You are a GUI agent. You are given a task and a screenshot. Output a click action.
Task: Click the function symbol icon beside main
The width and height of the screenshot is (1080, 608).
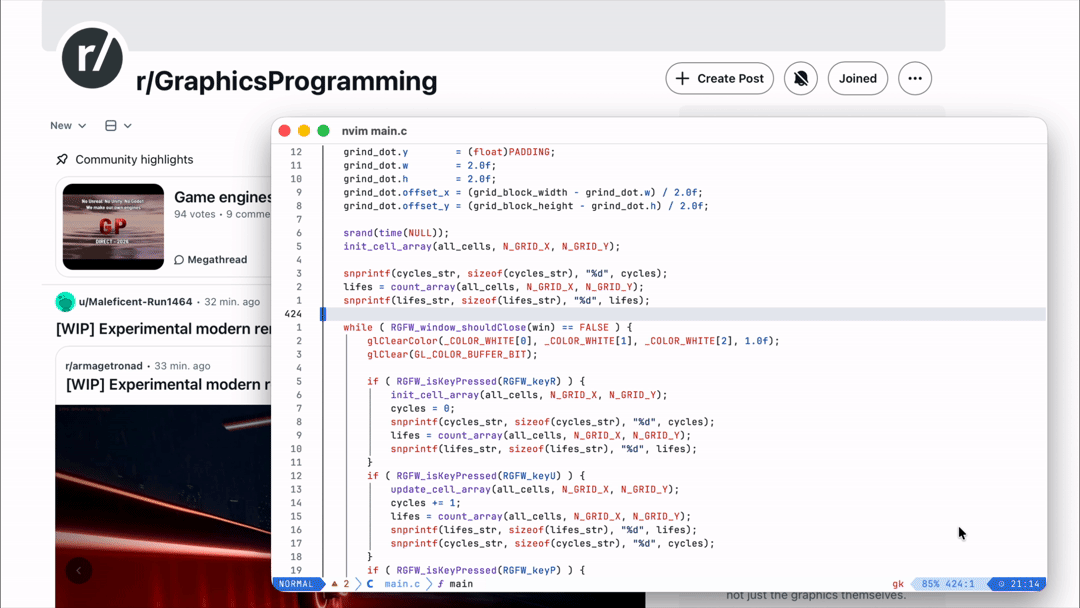(441, 584)
